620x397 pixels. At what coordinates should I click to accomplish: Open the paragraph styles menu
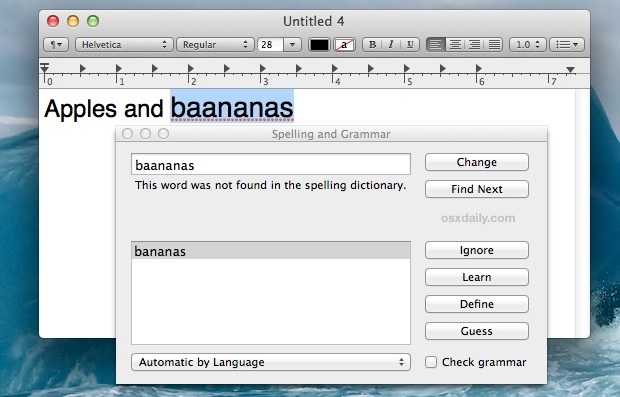click(56, 45)
